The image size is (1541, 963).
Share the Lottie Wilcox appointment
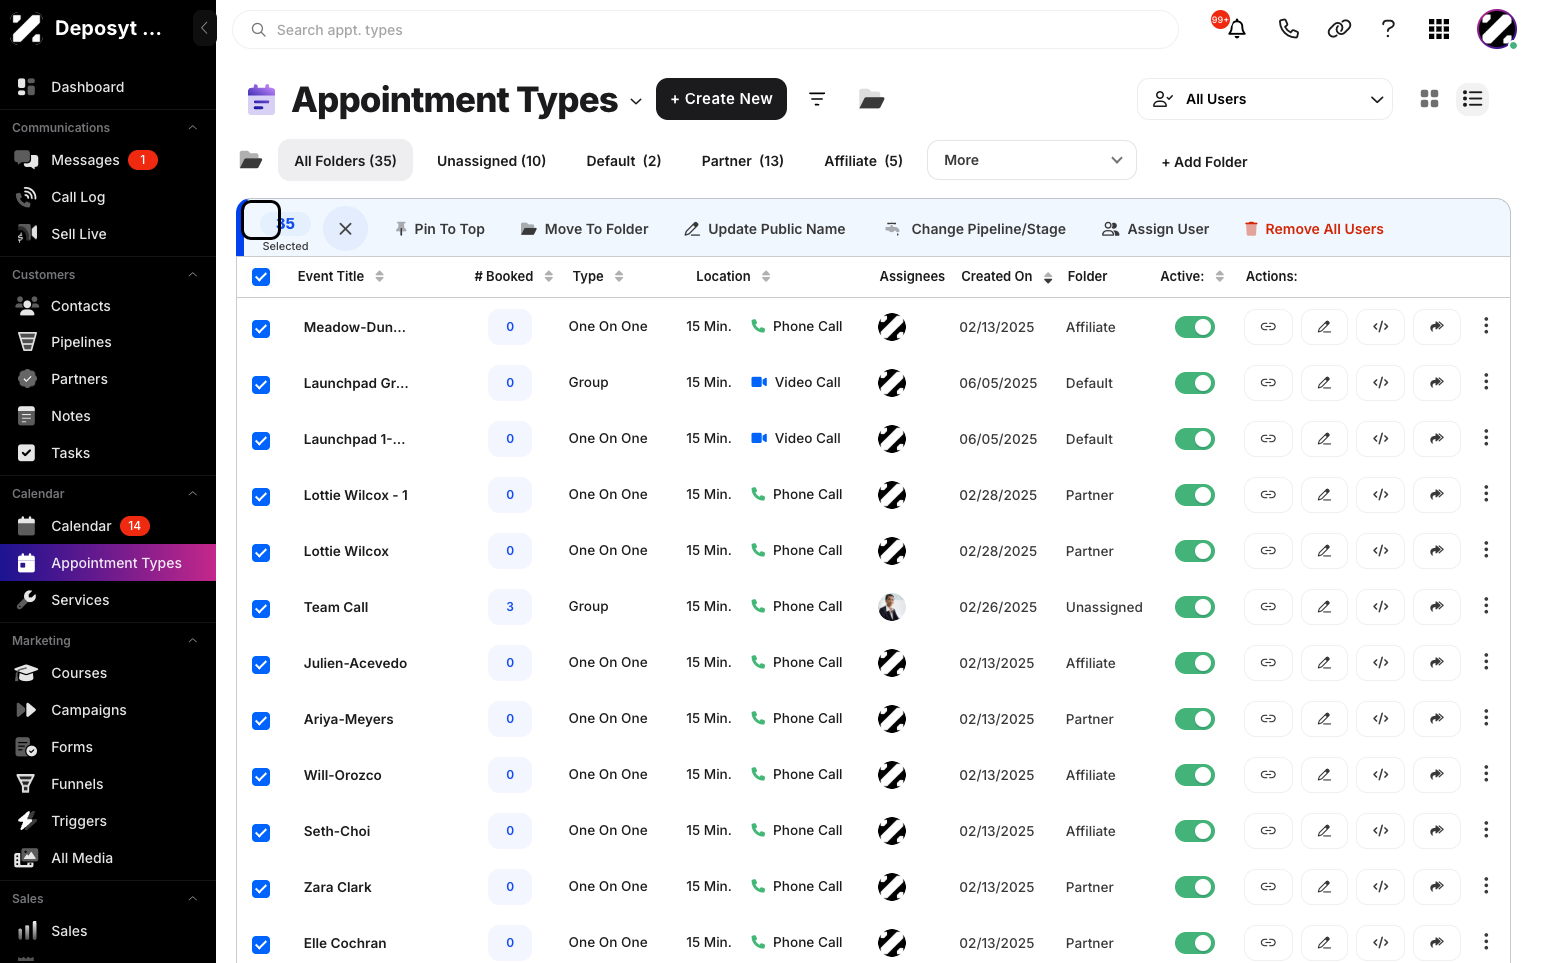(1437, 551)
